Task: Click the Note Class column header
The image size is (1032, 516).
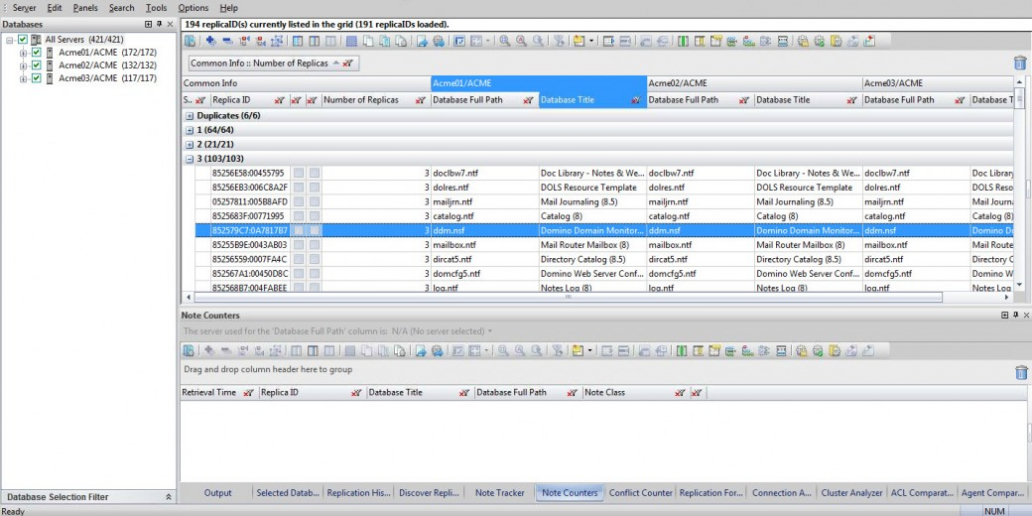Action: 636,392
